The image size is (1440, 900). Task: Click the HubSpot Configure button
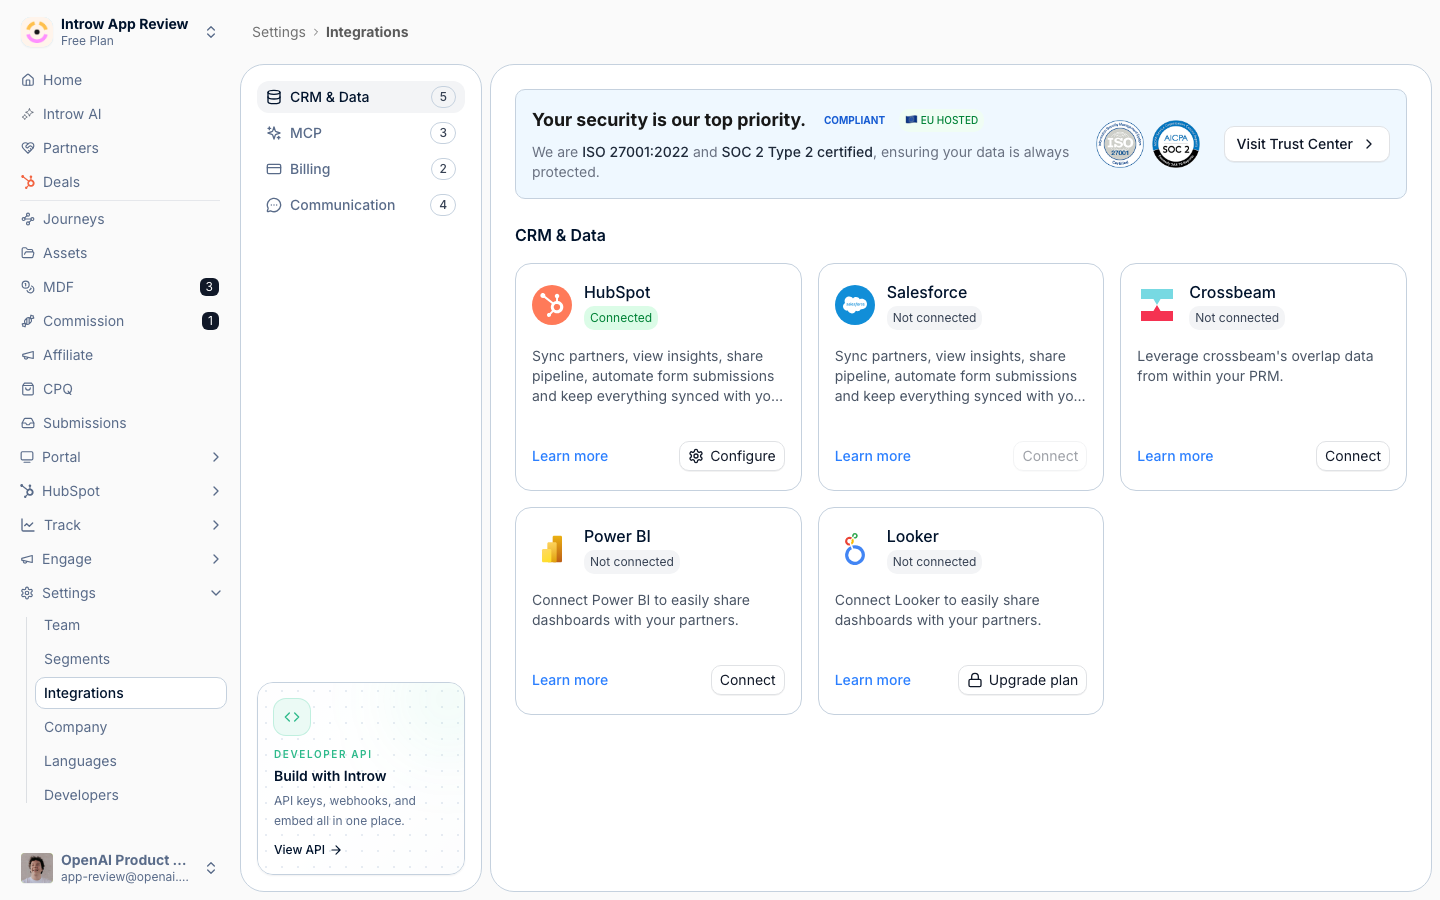tap(732, 456)
